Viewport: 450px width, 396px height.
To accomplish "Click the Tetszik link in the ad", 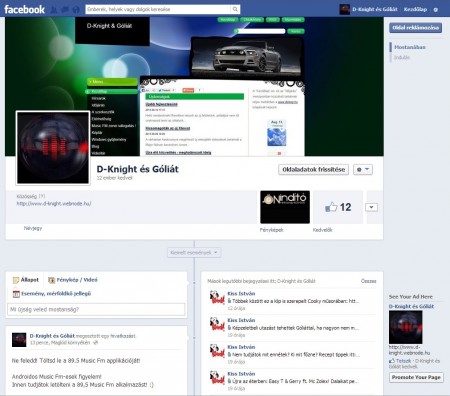I will pyautogui.click(x=403, y=361).
